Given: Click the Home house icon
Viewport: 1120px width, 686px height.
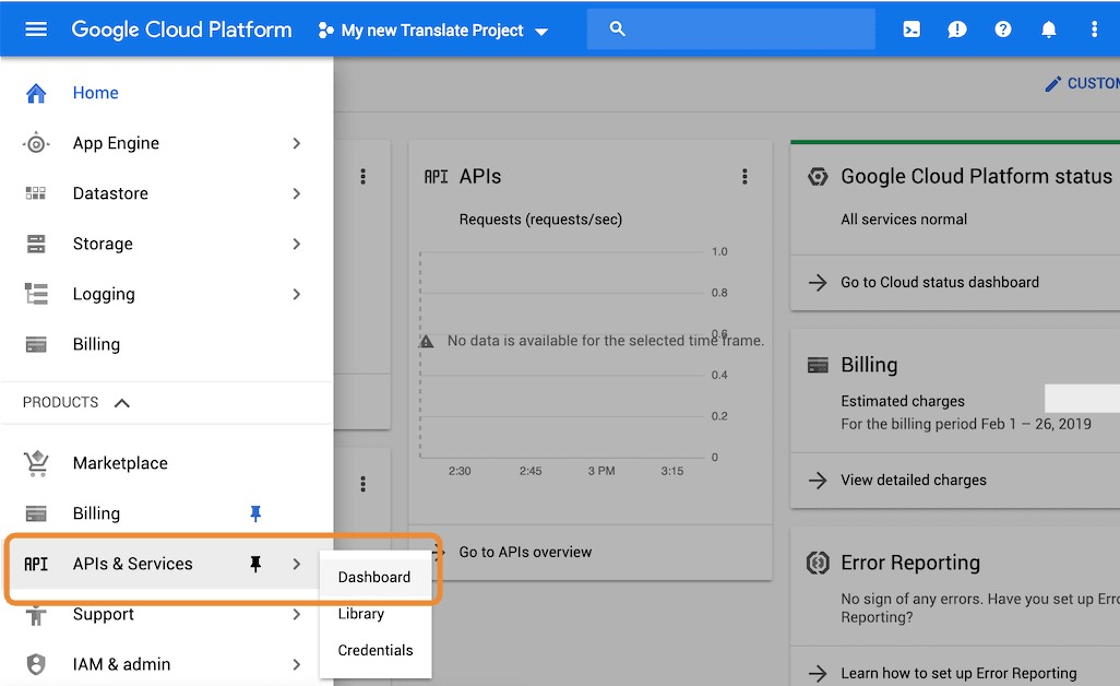Looking at the screenshot, I should [x=36, y=93].
